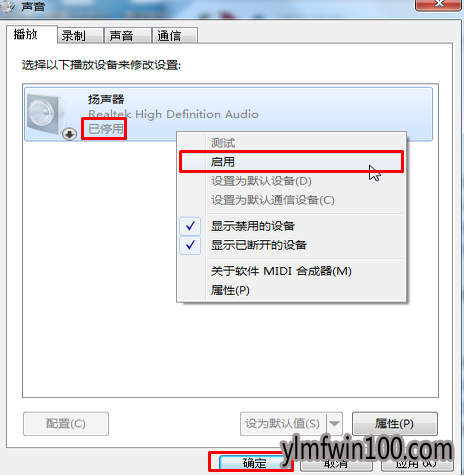Click the disabled down-arrow badge on speaker

pyautogui.click(x=69, y=134)
